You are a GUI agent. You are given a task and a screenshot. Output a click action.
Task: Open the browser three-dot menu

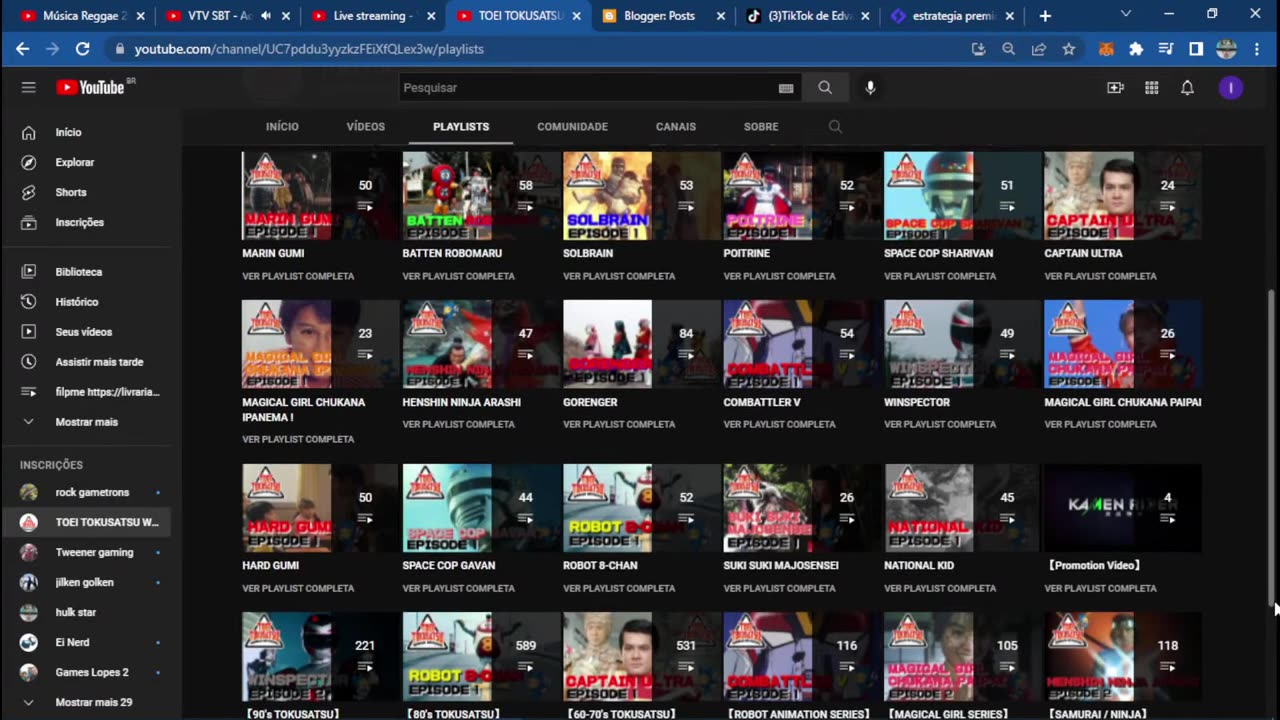1258,49
